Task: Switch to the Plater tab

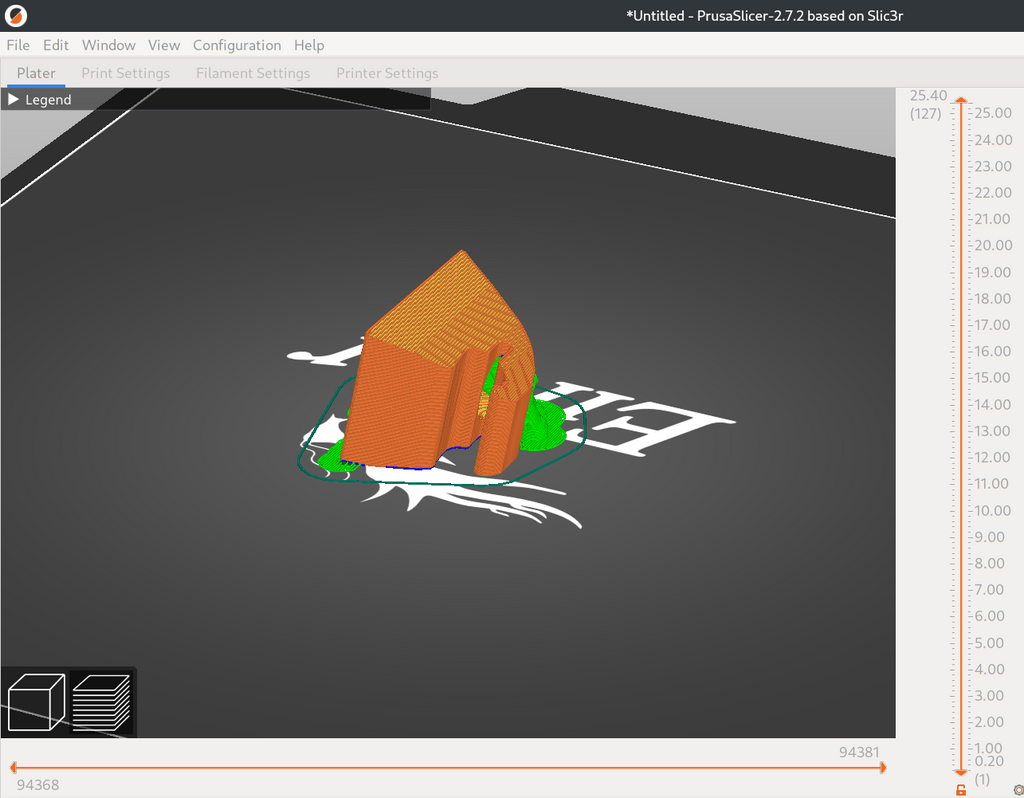Action: coord(36,73)
